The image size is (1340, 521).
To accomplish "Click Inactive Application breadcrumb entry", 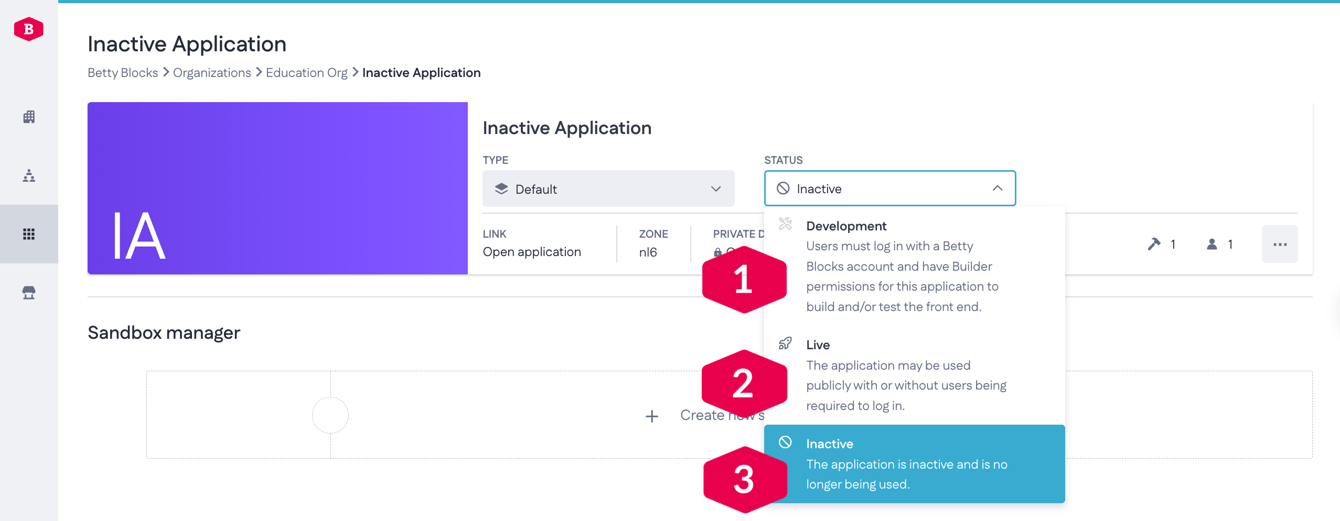I will [421, 73].
